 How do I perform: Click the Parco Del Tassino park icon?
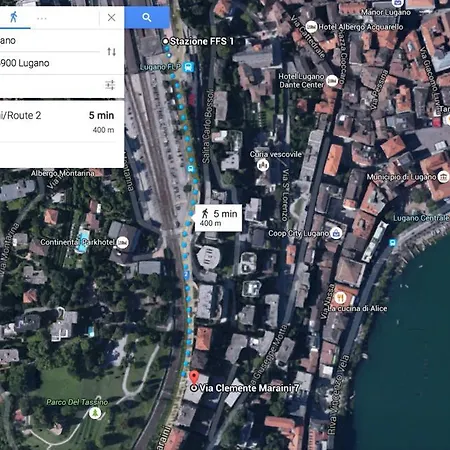click(x=95, y=413)
